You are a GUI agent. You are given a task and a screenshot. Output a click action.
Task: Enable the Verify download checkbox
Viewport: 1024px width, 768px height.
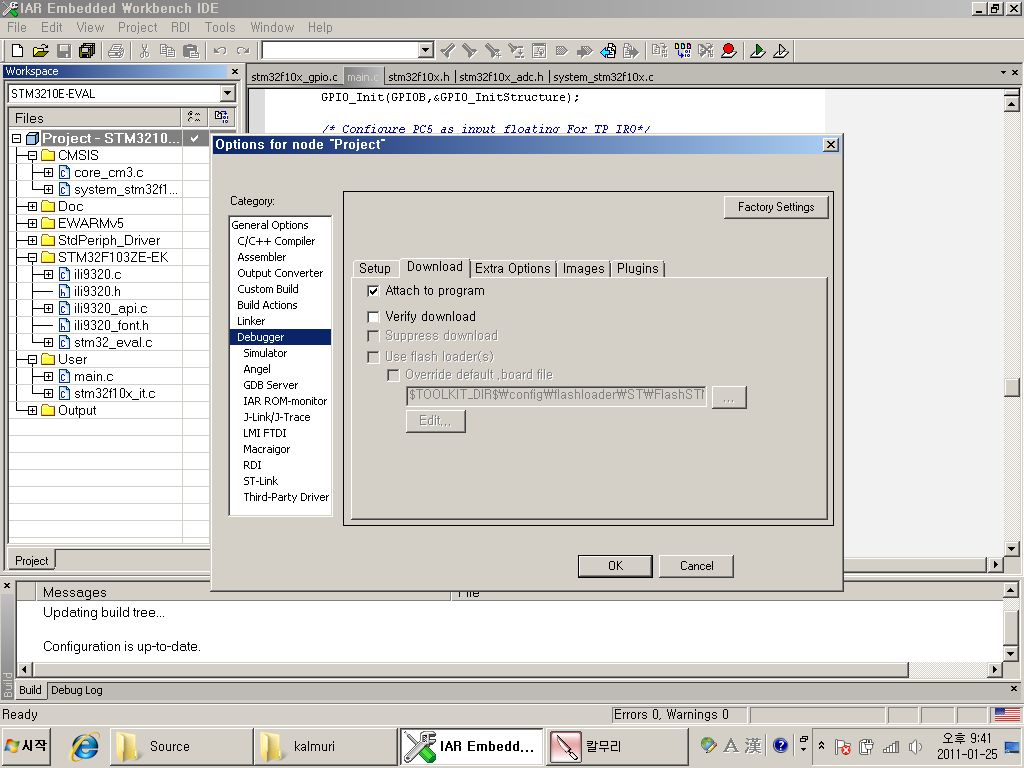(x=373, y=317)
